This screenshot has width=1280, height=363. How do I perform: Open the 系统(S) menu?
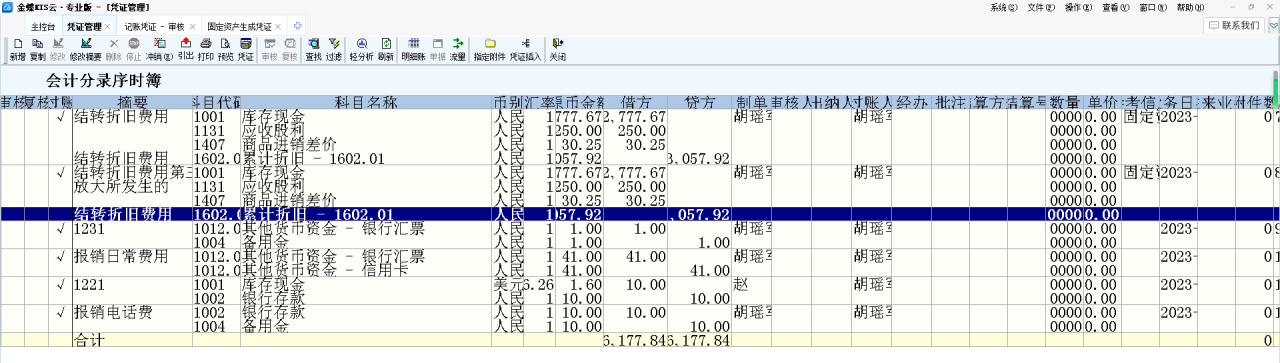tap(1003, 7)
